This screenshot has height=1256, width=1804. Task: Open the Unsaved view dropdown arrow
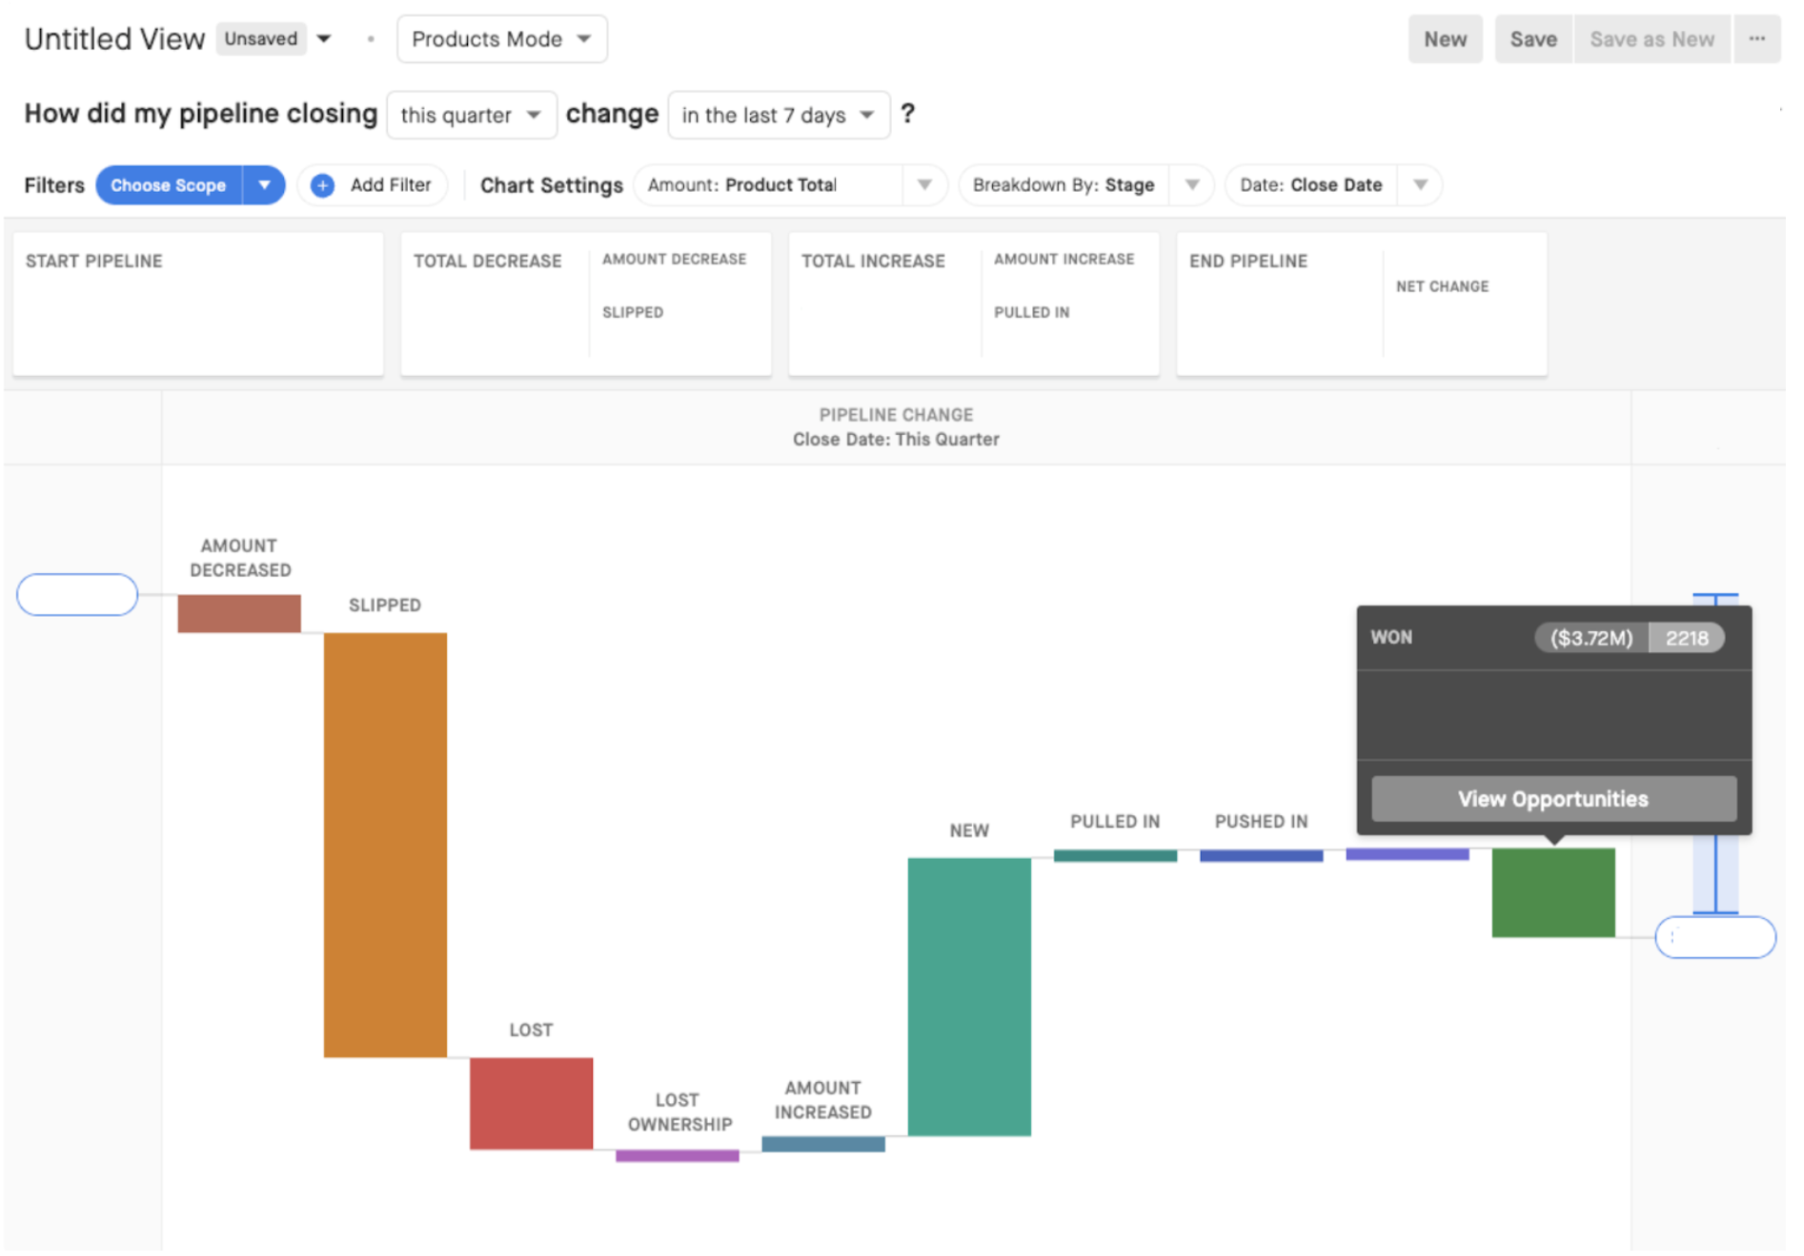tap(324, 39)
